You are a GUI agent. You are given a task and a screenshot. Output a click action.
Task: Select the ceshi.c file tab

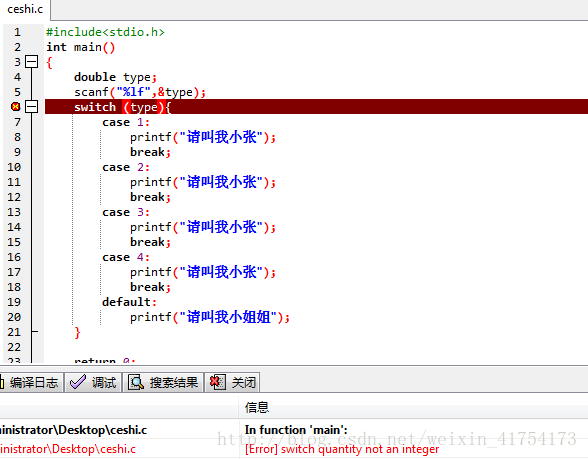tap(25, 9)
